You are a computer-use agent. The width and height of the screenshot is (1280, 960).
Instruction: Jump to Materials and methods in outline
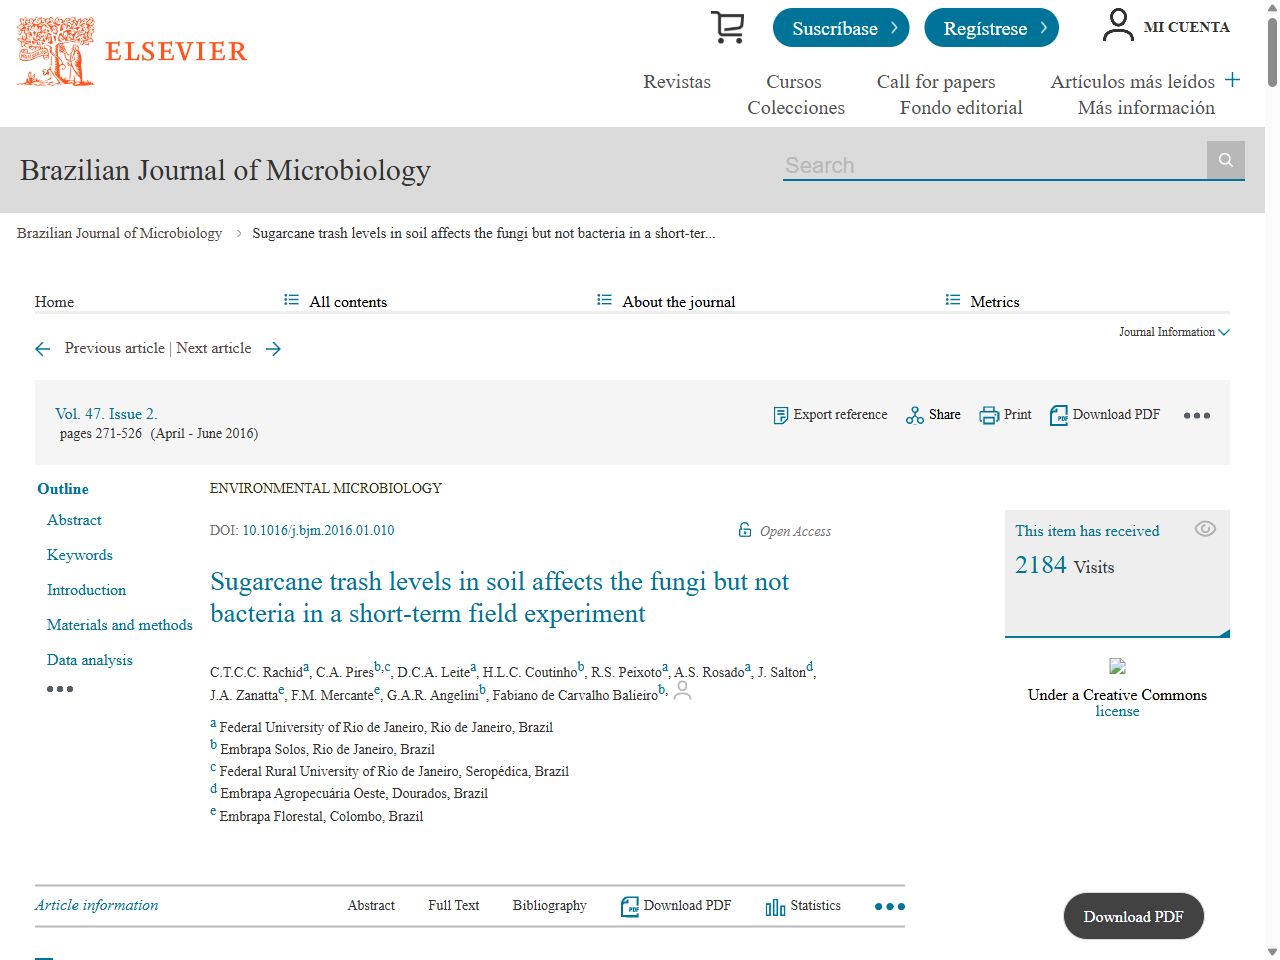120,625
